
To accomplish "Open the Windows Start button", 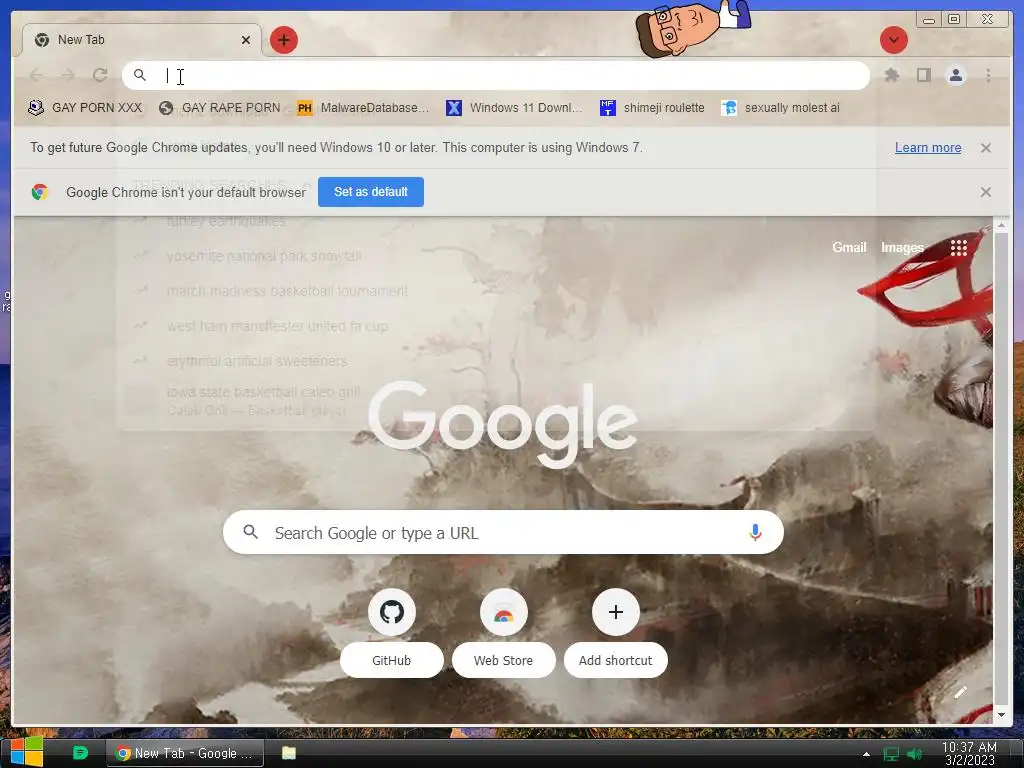I will pos(27,753).
